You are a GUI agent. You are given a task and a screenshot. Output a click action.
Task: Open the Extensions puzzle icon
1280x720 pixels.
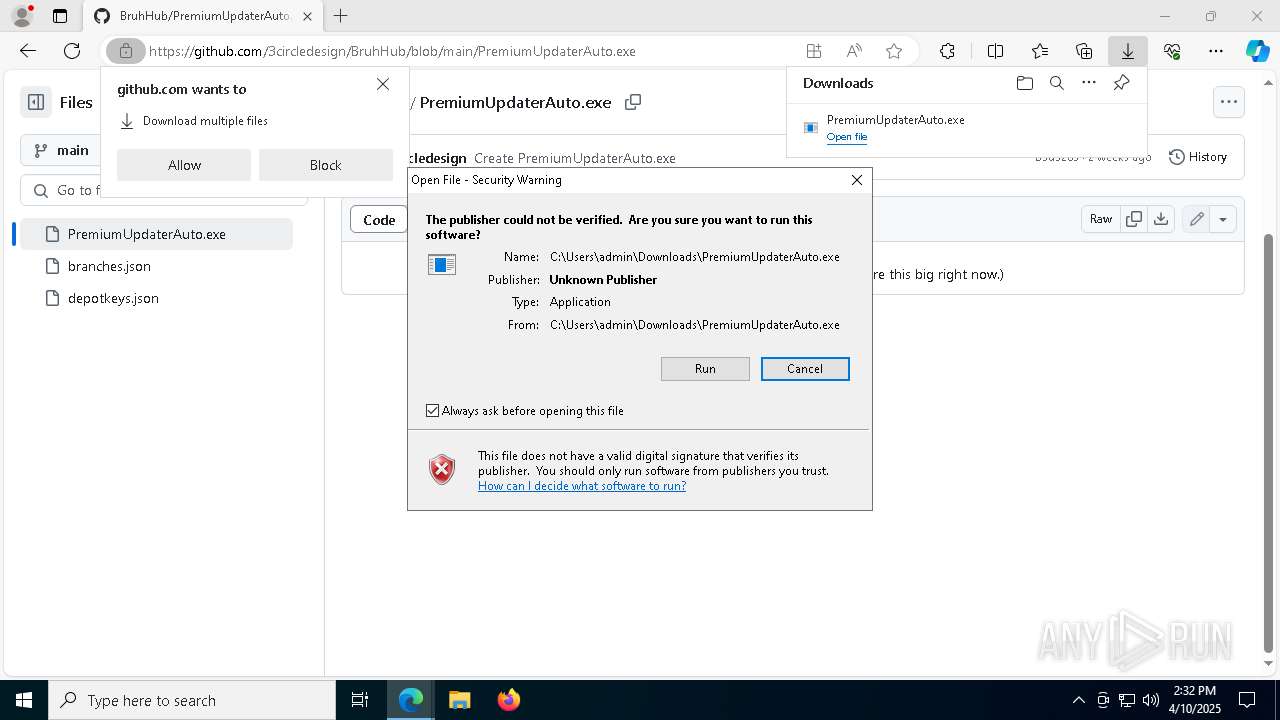[947, 51]
